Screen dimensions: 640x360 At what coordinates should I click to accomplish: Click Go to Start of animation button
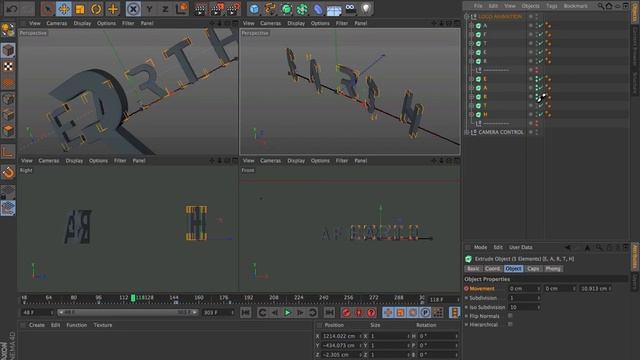click(x=245, y=313)
